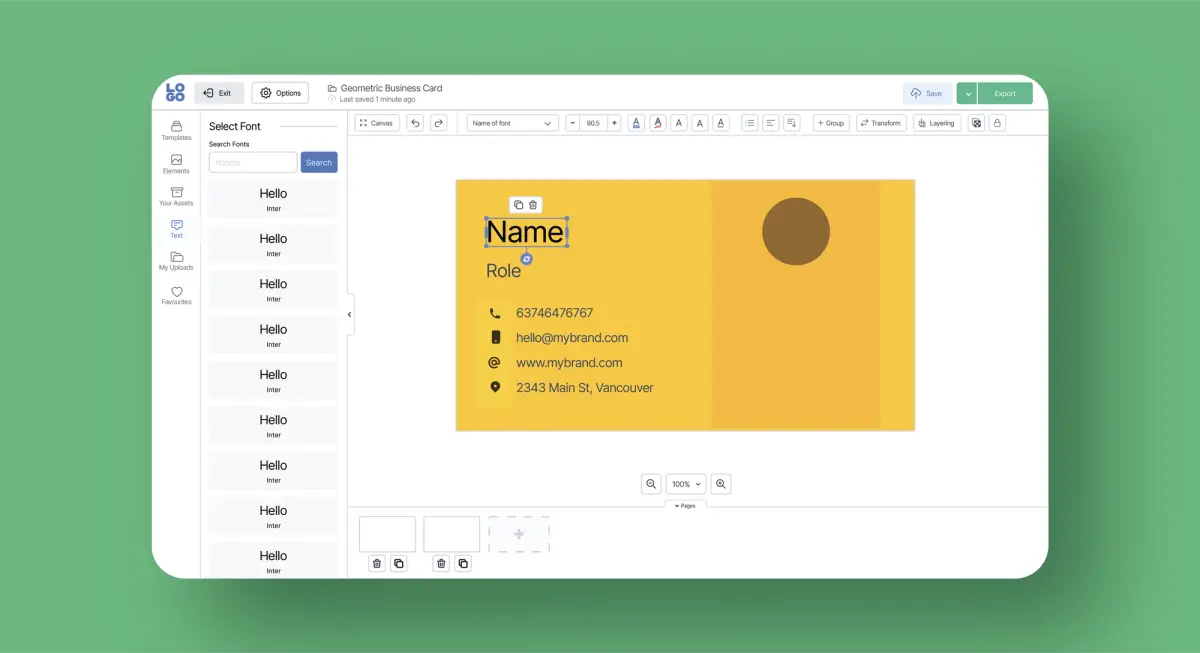This screenshot has width=1200, height=653.
Task: Open the Favourites panel
Action: [176, 293]
